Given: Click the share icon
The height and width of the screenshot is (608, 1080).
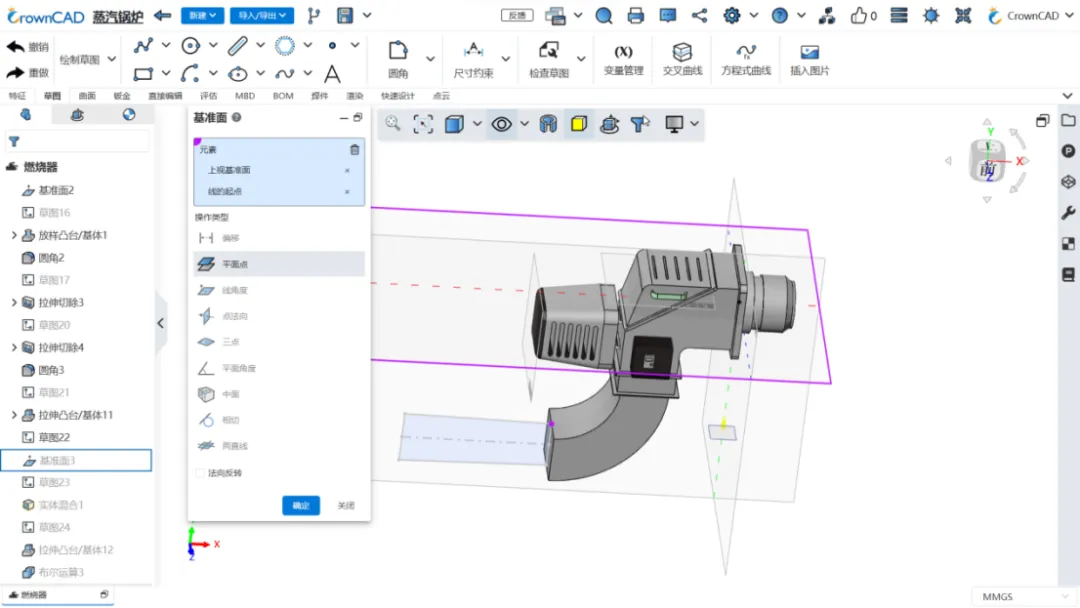Looking at the screenshot, I should pos(700,15).
